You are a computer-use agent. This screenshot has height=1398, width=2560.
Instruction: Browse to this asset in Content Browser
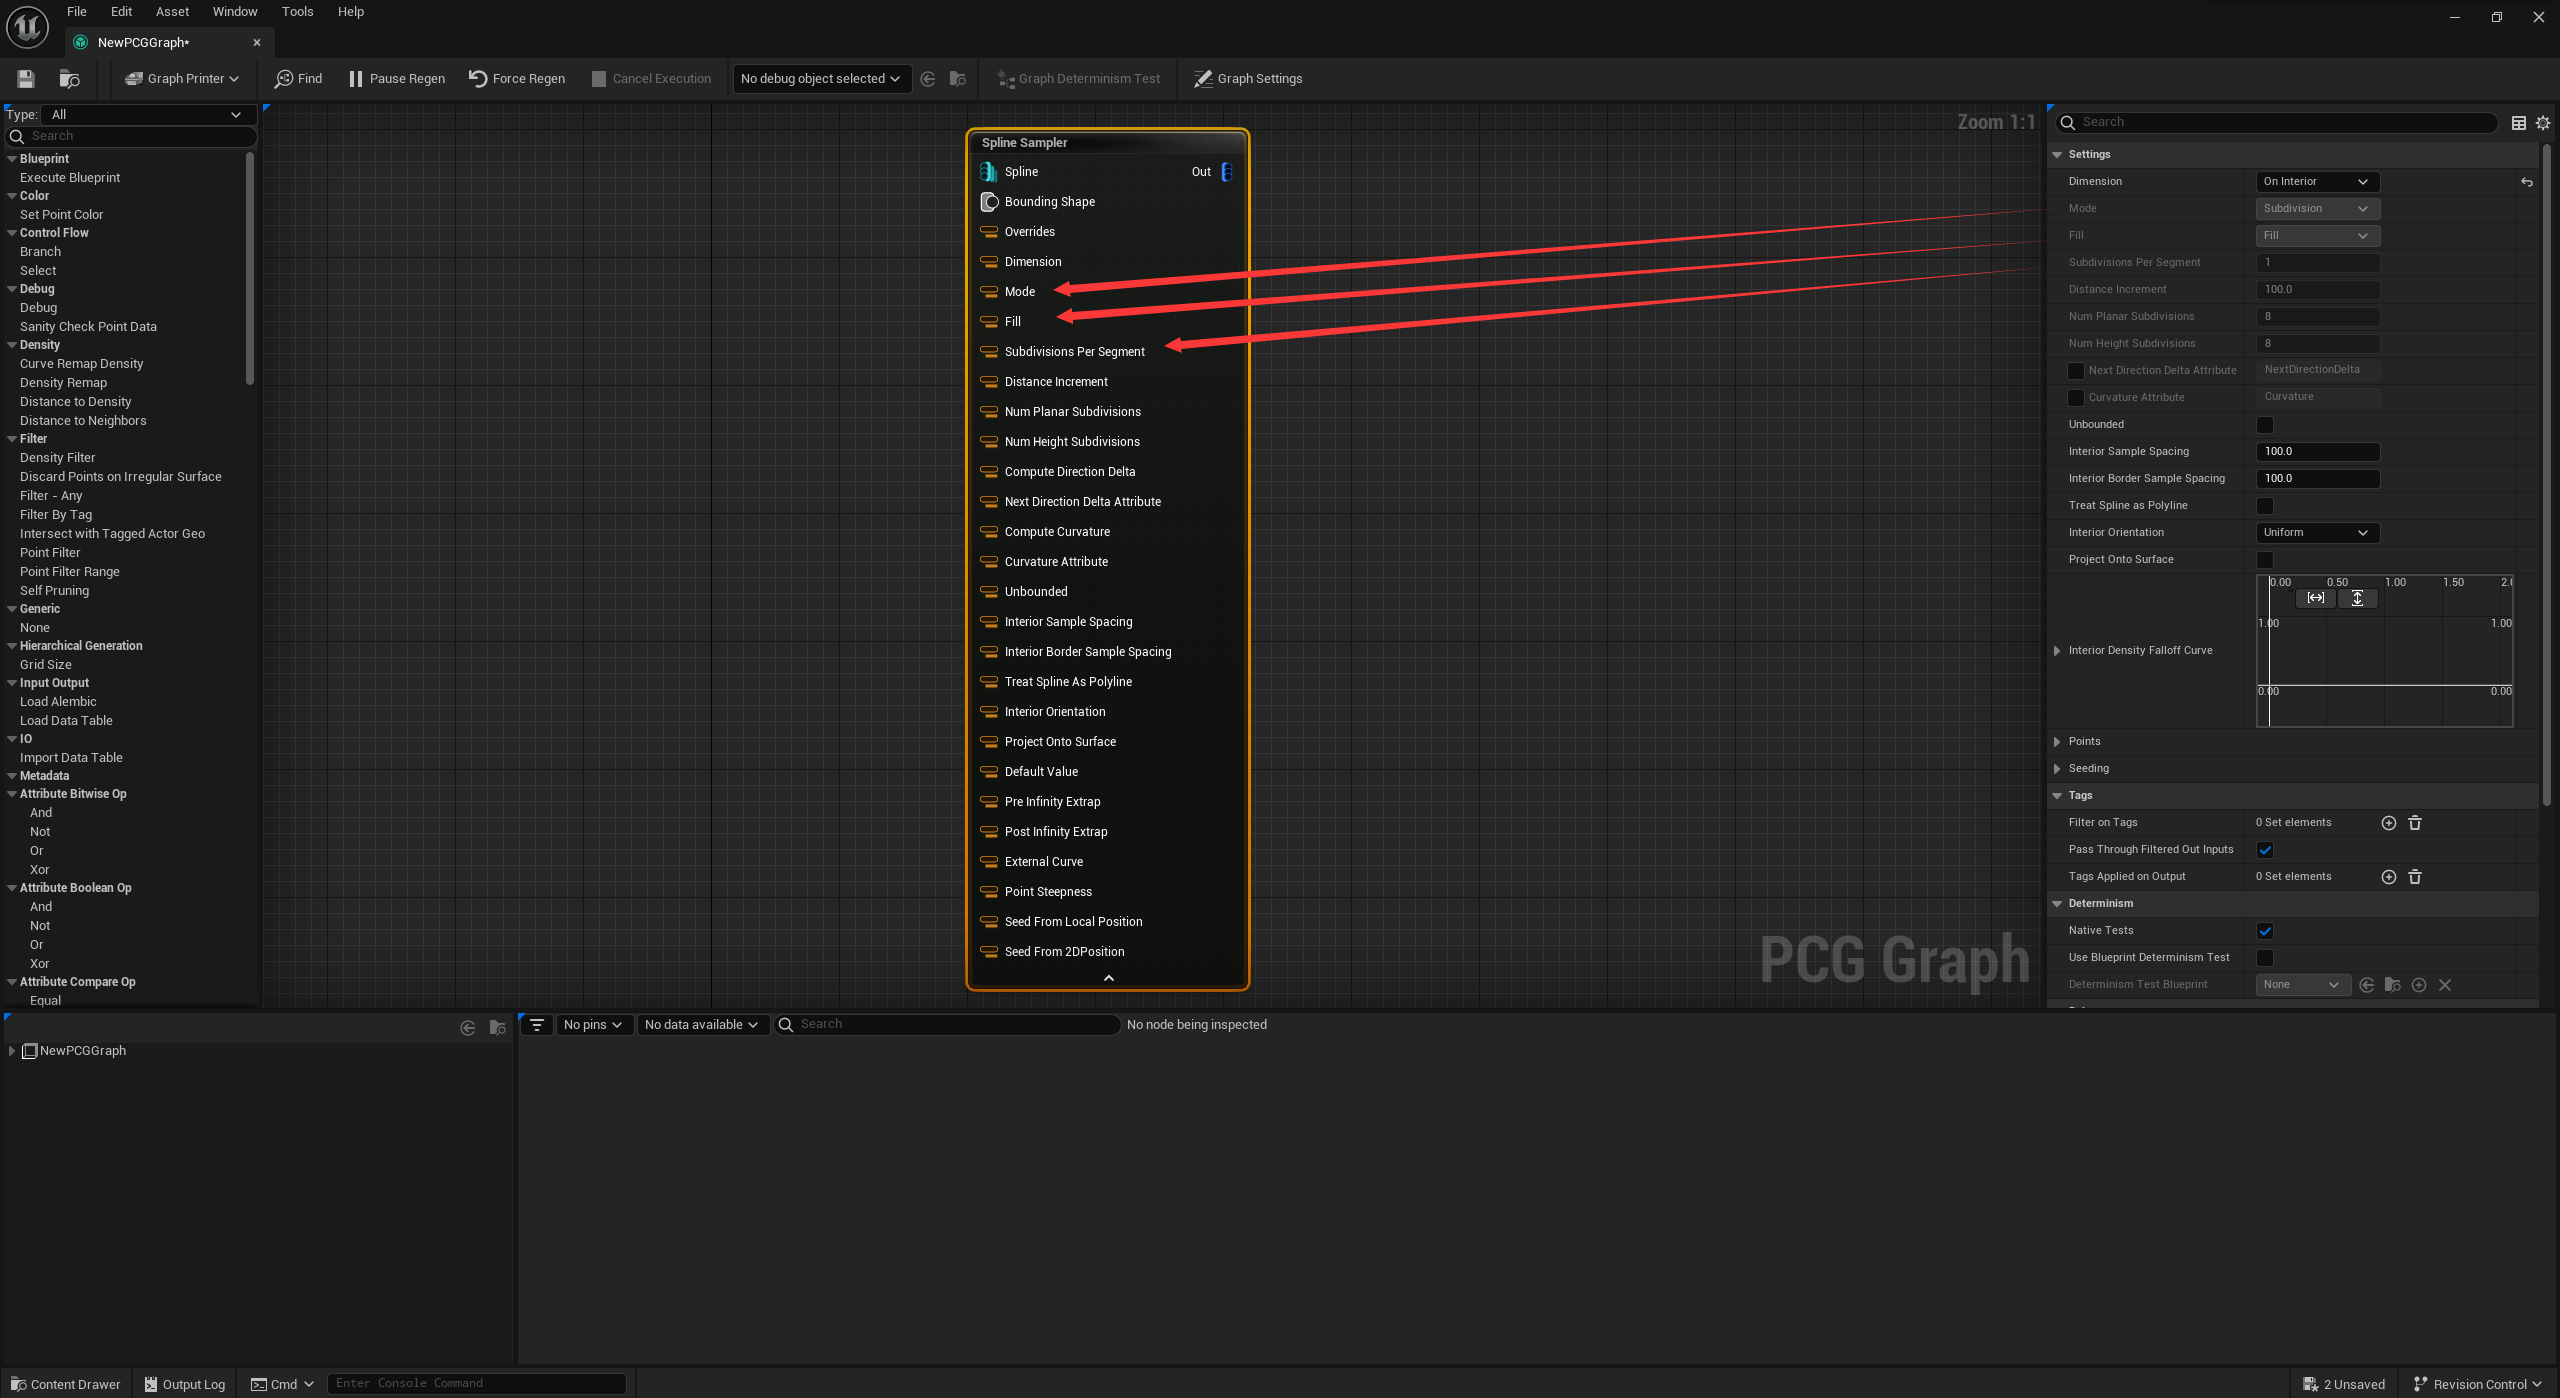point(68,78)
